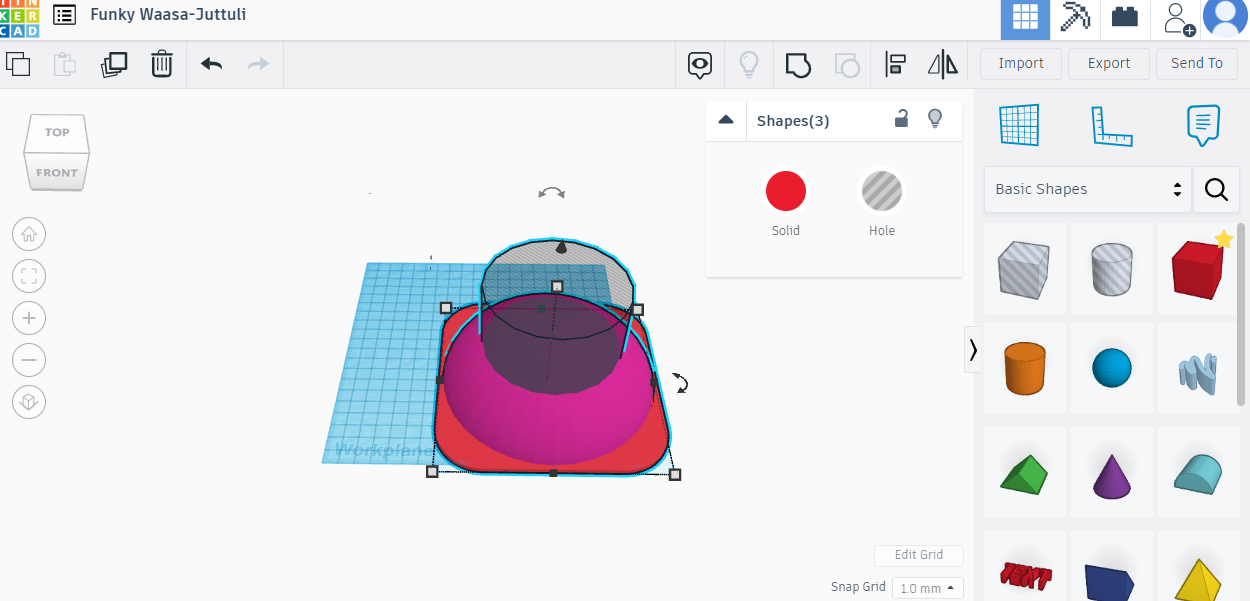Open the Snap Grid 1.0 mm dropdown
Screen dimensions: 1250x601
click(x=928, y=588)
